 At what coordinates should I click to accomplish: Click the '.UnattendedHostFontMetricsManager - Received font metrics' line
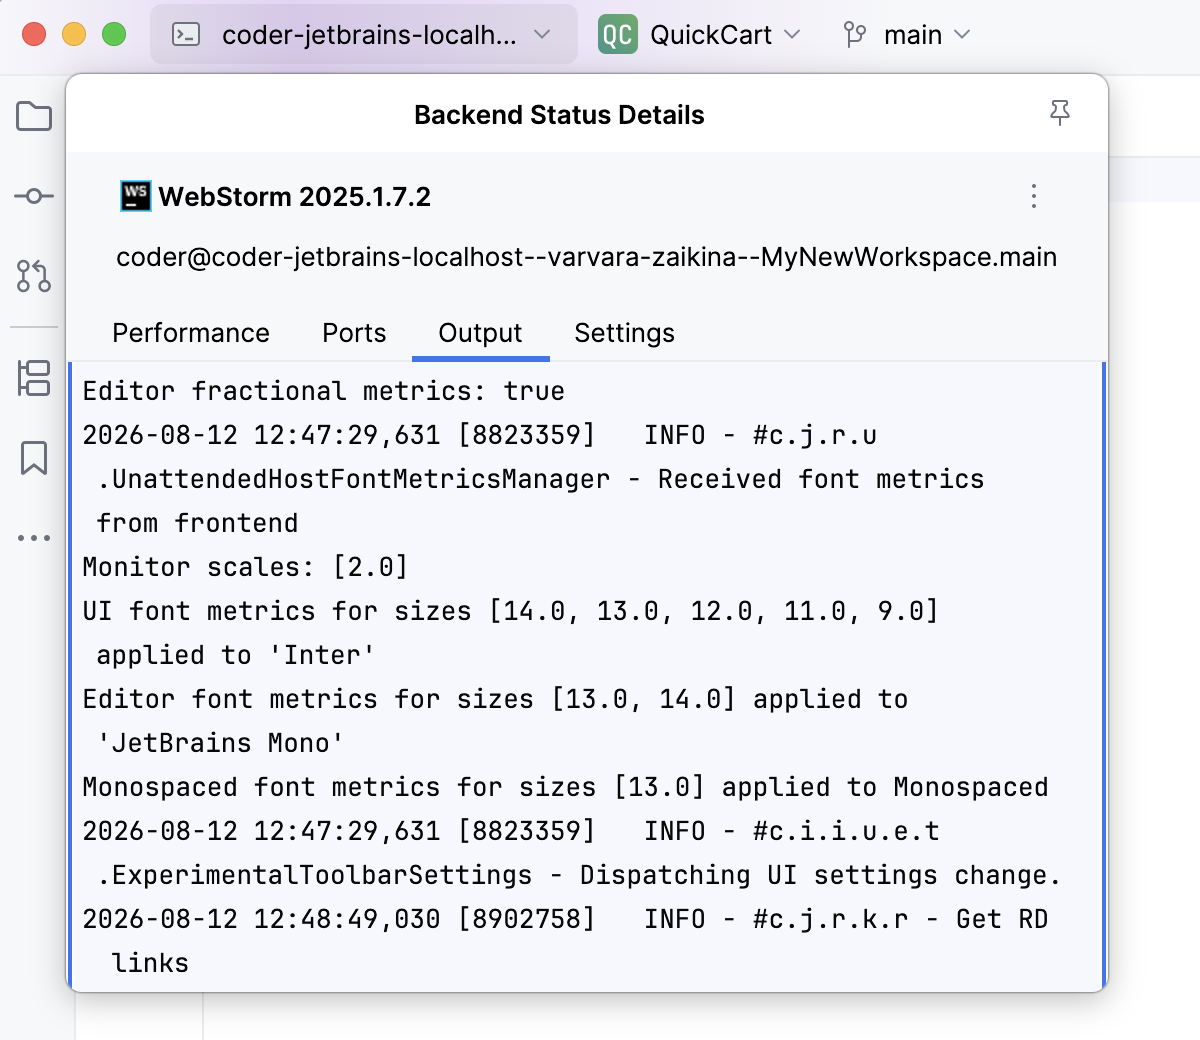[540, 479]
